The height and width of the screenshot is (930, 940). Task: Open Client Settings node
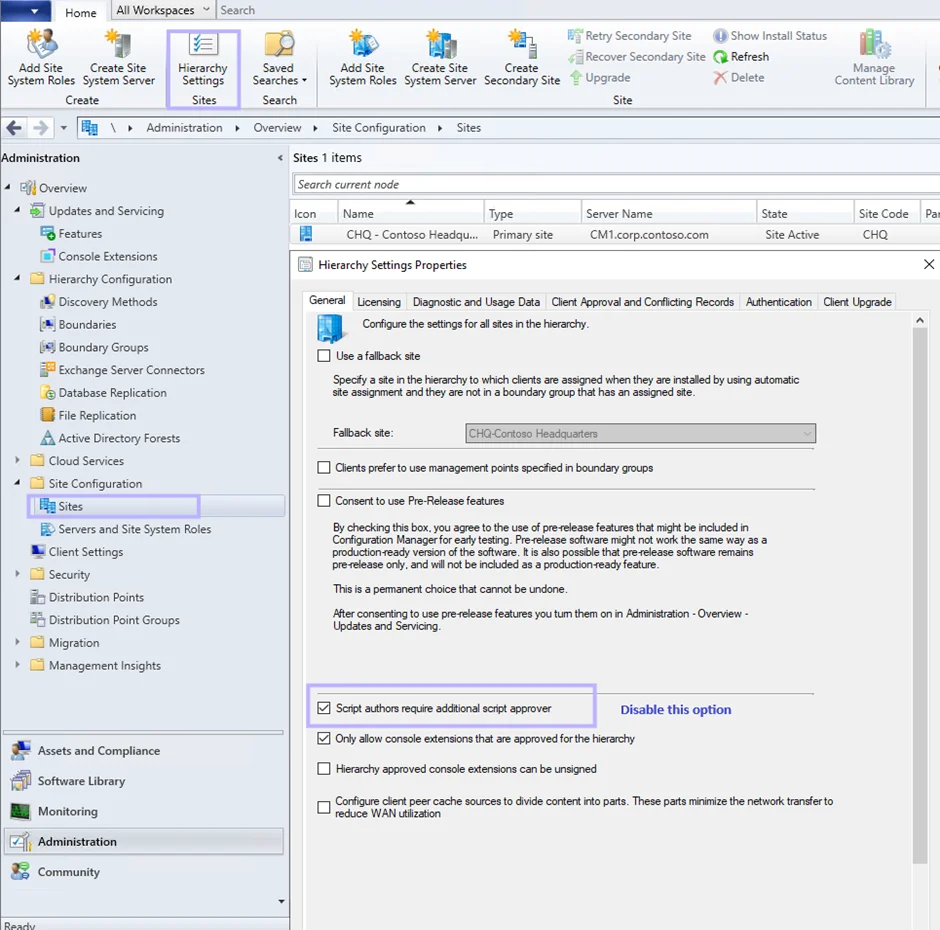pos(77,552)
